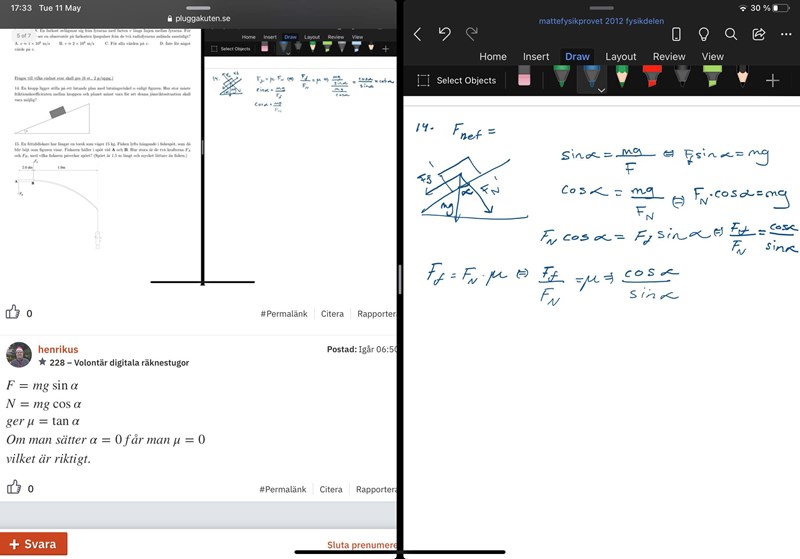
Task: Toggle the mobile view phone icon
Action: coord(676,34)
